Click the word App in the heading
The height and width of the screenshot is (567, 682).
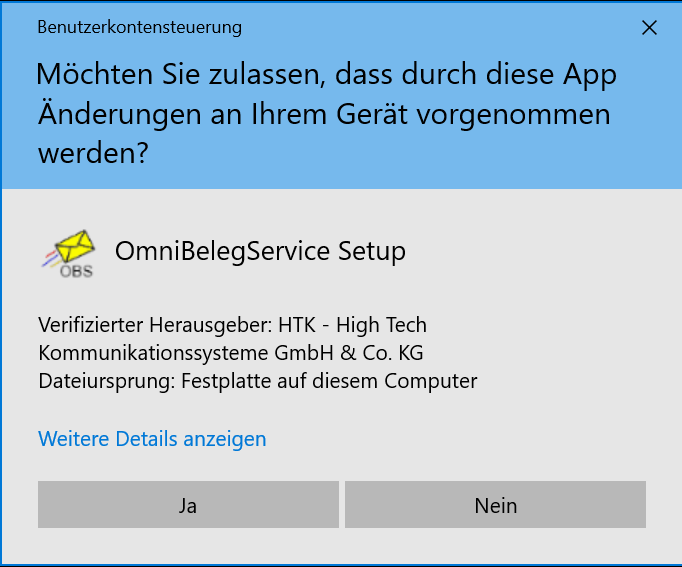[590, 76]
